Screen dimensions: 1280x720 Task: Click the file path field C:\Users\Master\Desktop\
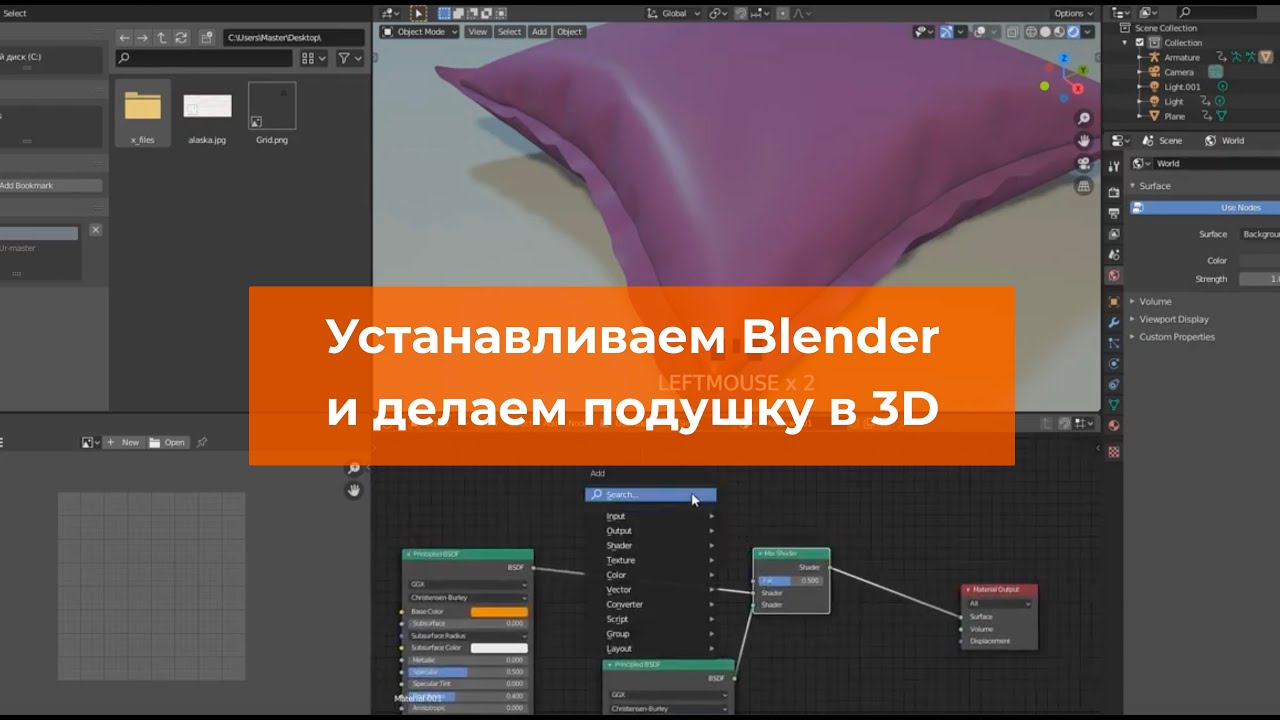click(294, 37)
